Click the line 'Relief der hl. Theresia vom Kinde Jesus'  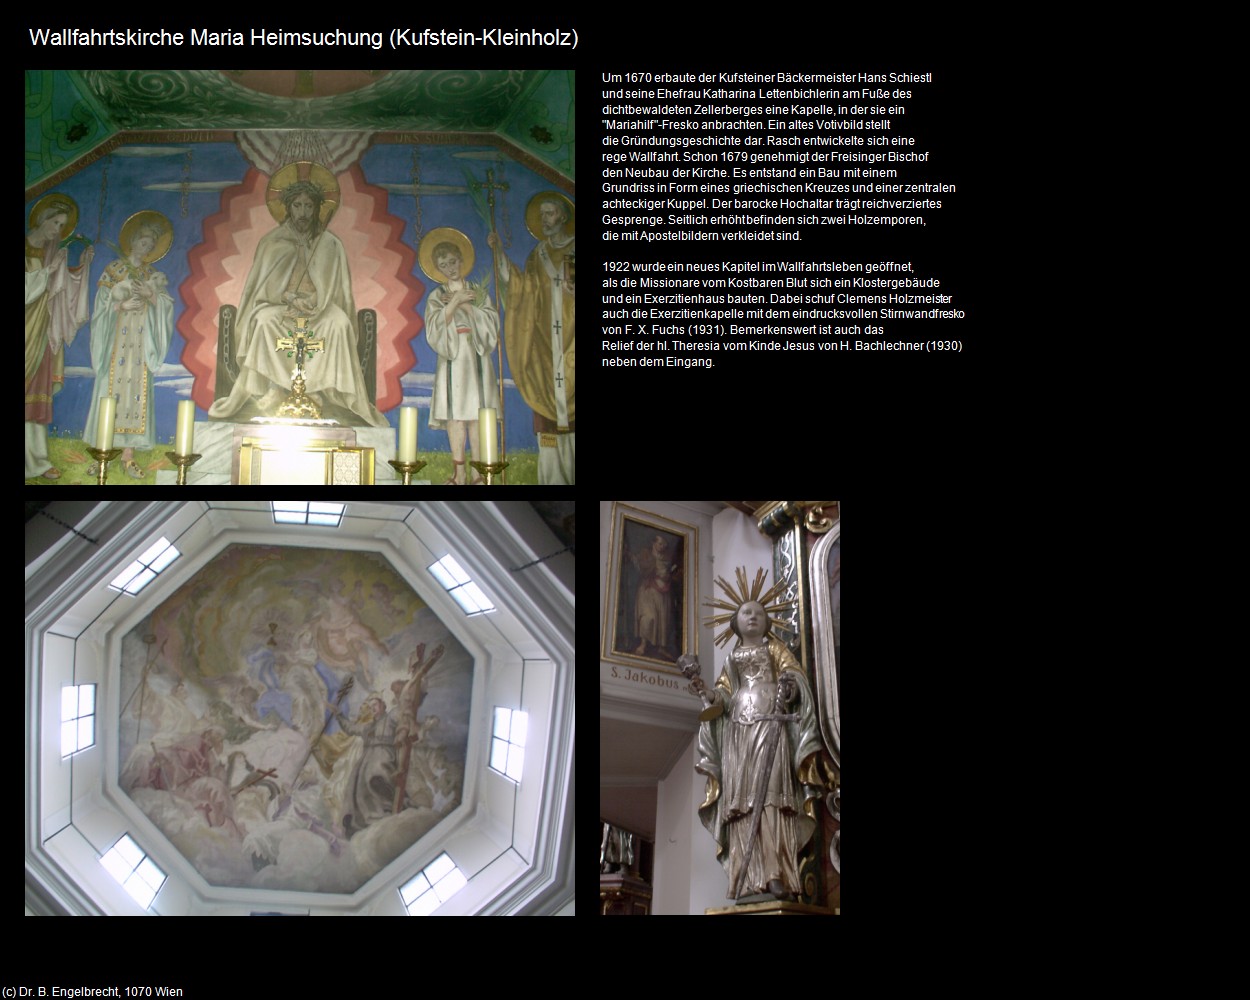point(782,346)
